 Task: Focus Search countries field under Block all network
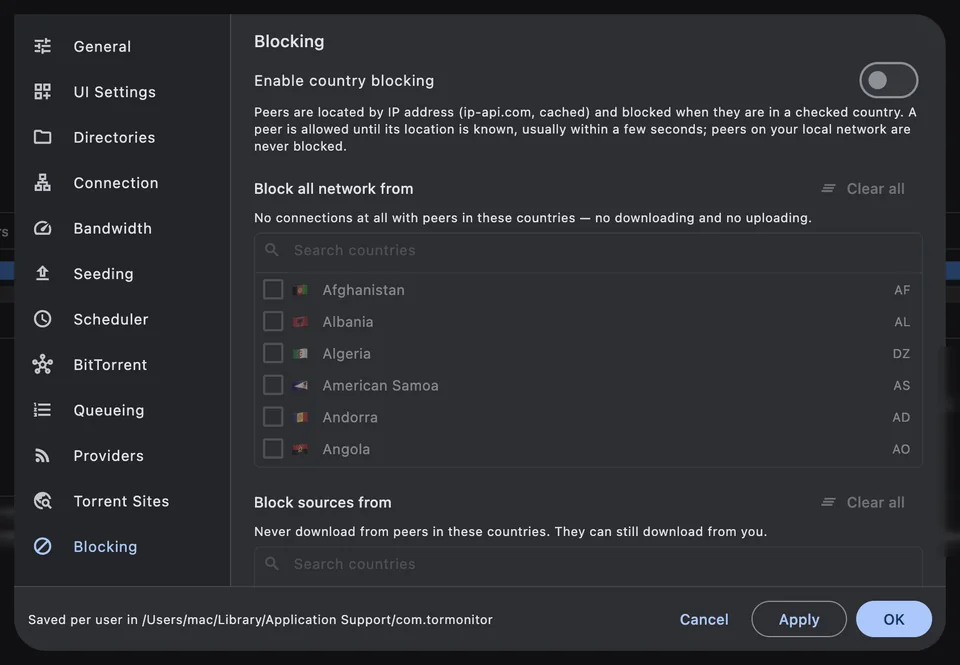pos(588,250)
